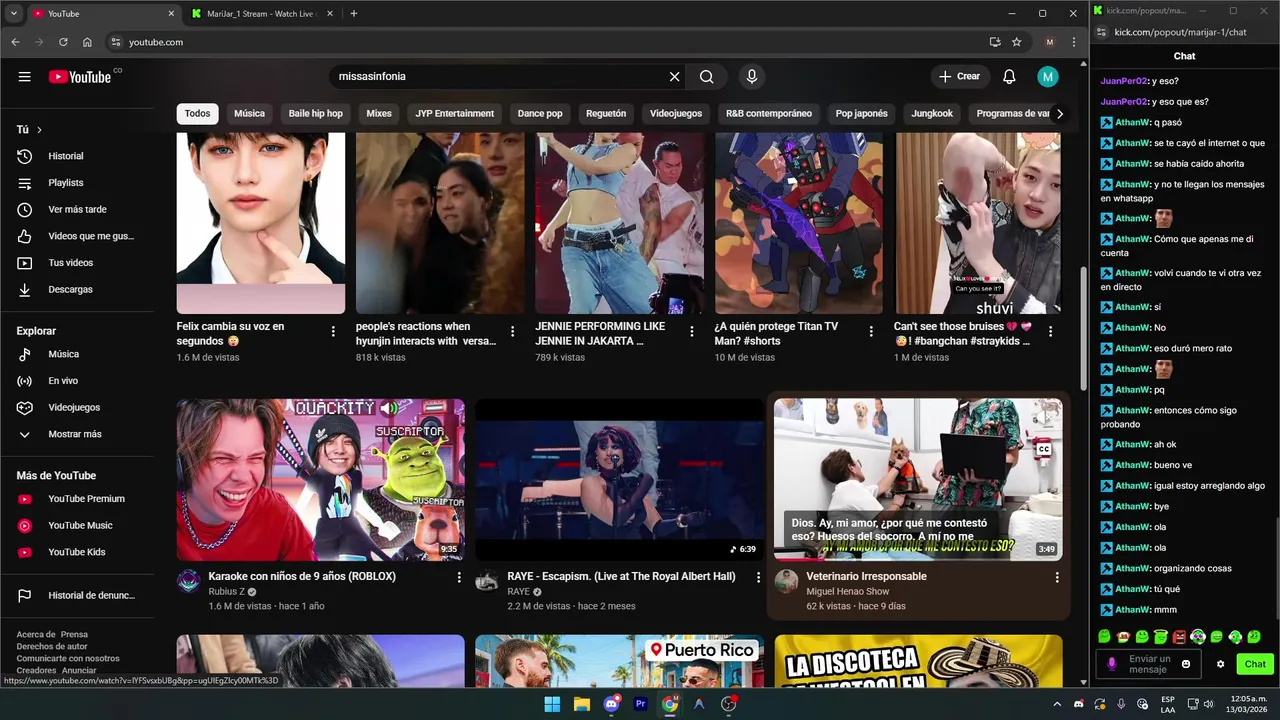The image size is (1280, 720).
Task: Select the Música filter chip
Action: coord(249,114)
